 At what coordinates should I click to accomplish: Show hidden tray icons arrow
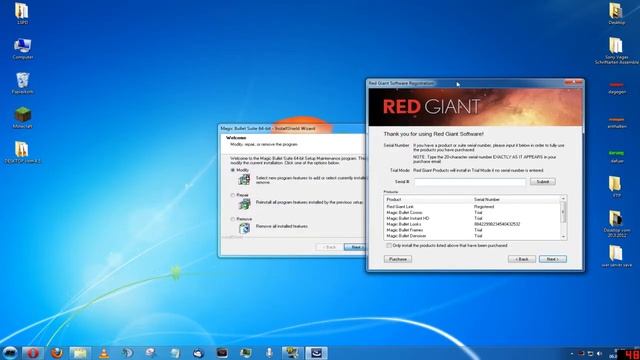click(x=572, y=353)
